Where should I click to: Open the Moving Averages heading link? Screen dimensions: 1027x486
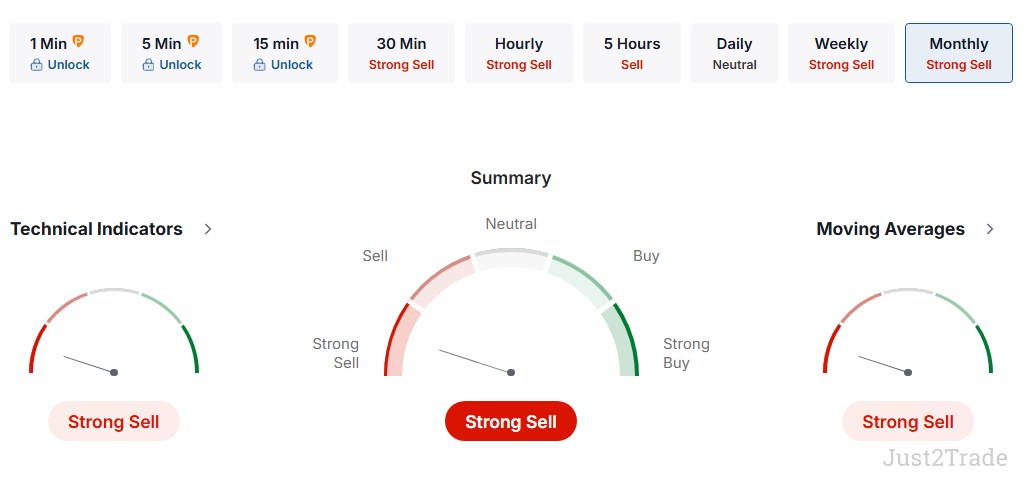point(890,229)
